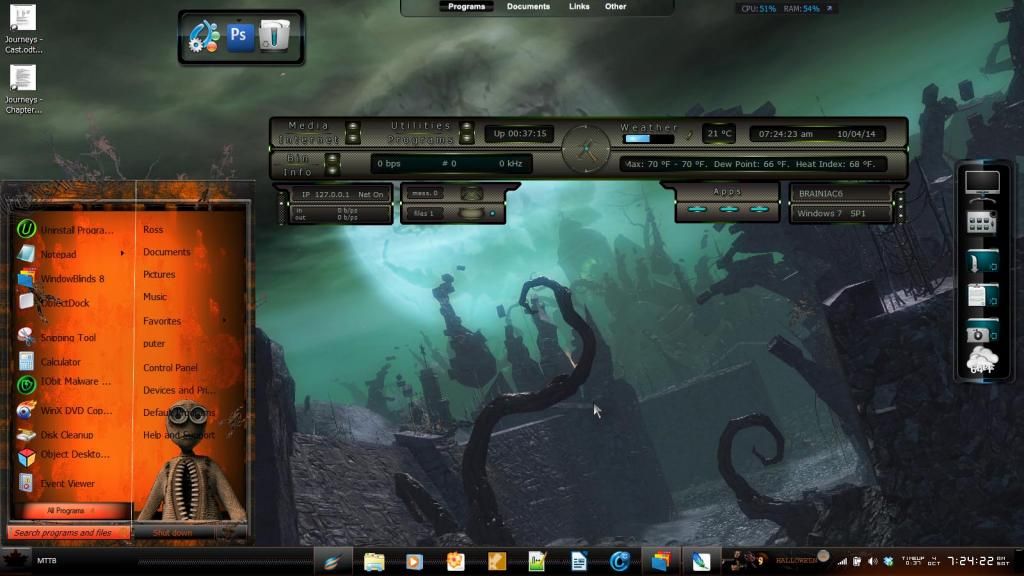Click the keypad icon in right sidebar dock
Image resolution: width=1024 pixels, height=576 pixels.
(982, 222)
